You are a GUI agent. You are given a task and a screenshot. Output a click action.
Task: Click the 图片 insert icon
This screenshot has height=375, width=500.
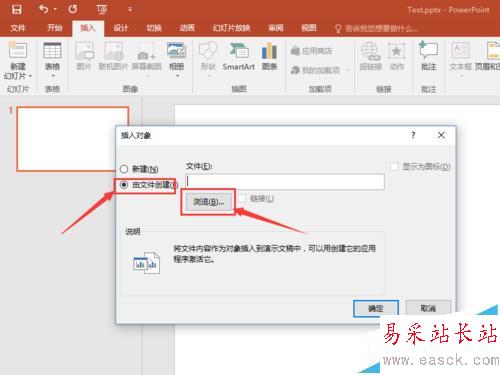tap(84, 51)
